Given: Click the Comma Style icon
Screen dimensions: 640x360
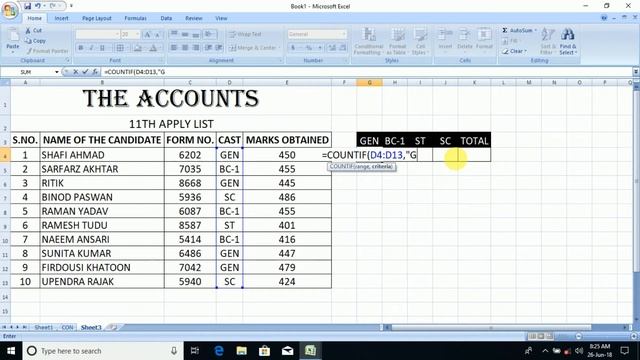Looking at the screenshot, I should pyautogui.click(x=320, y=48).
